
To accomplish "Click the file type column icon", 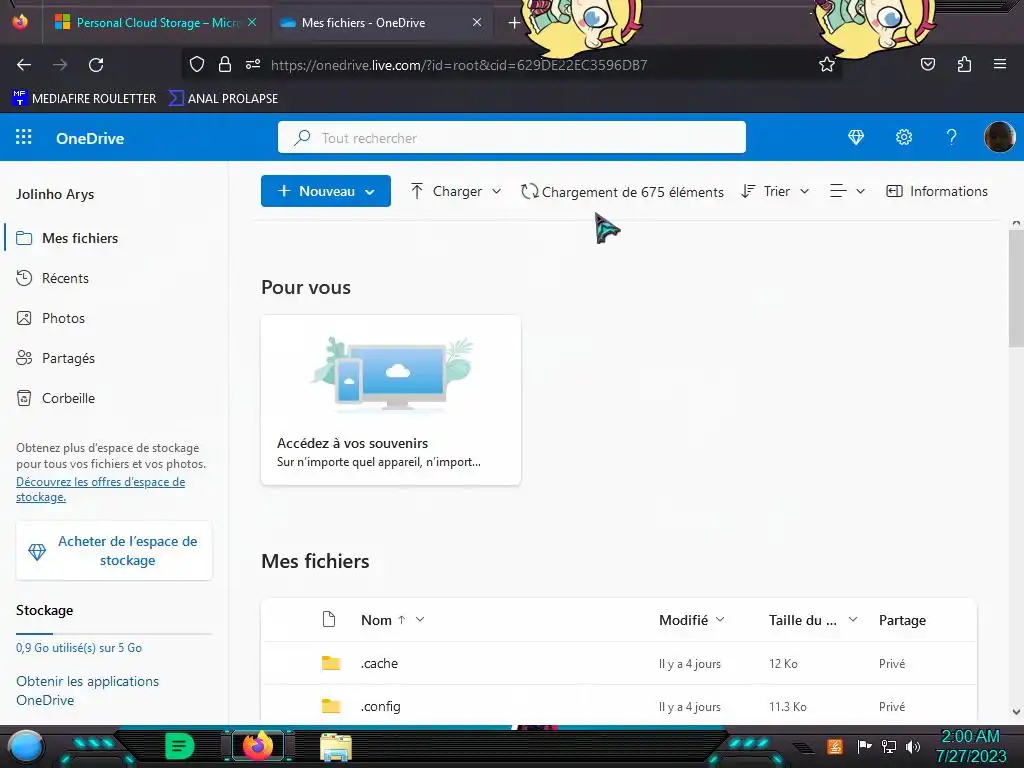I will pos(329,619).
